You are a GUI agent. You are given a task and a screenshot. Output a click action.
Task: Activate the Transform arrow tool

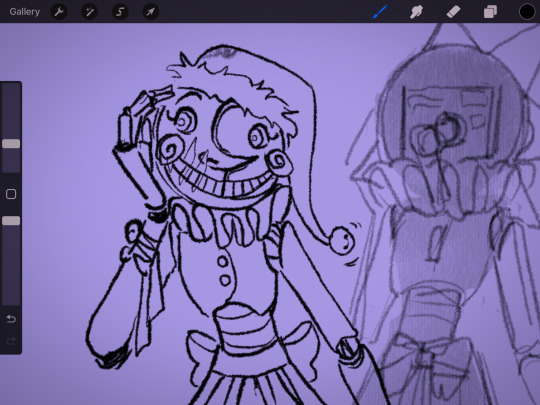click(151, 12)
